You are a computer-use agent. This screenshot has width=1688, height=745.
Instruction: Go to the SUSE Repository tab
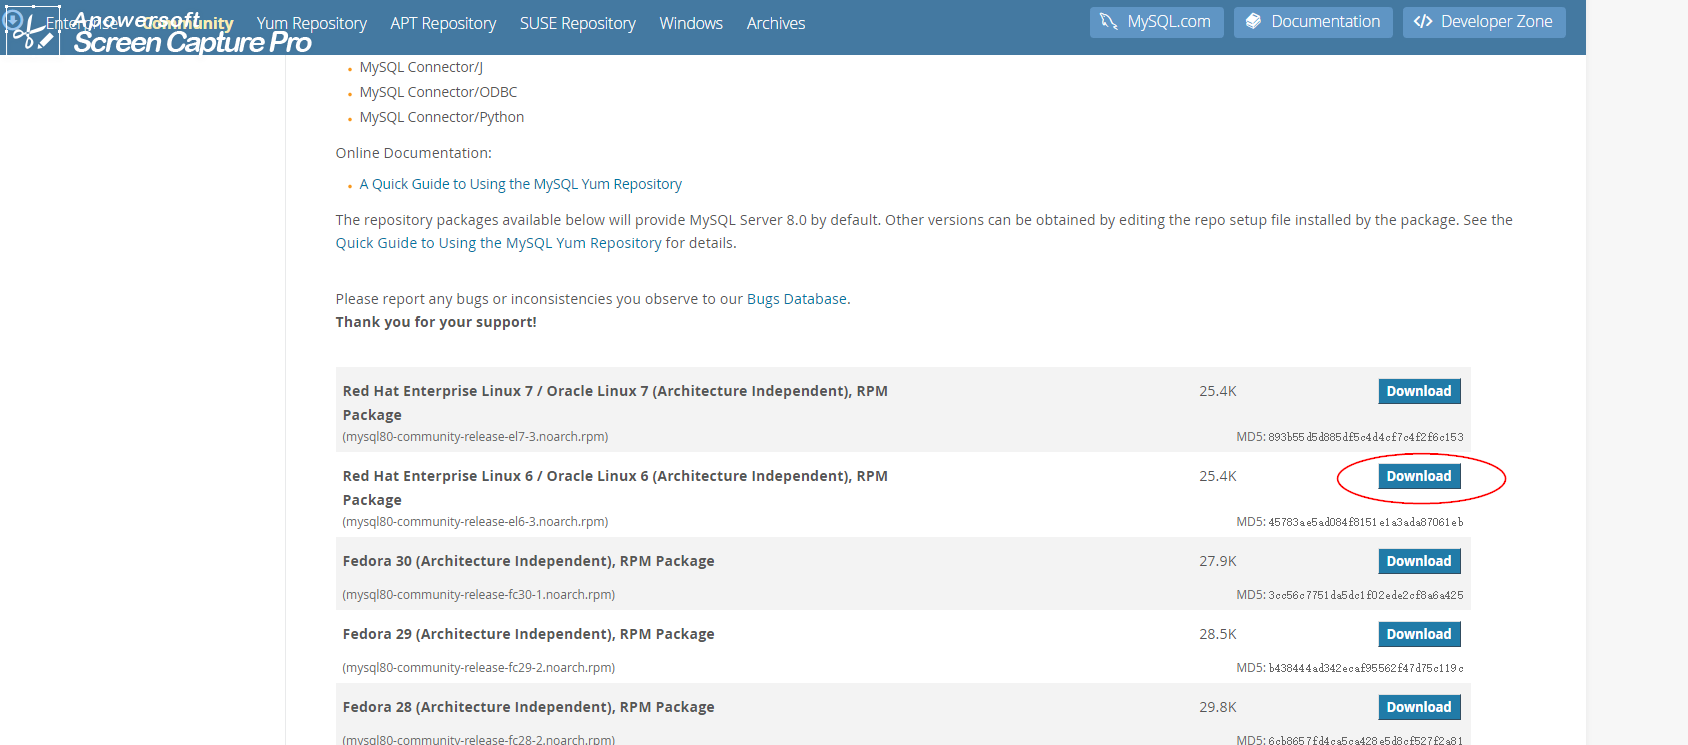click(x=578, y=23)
